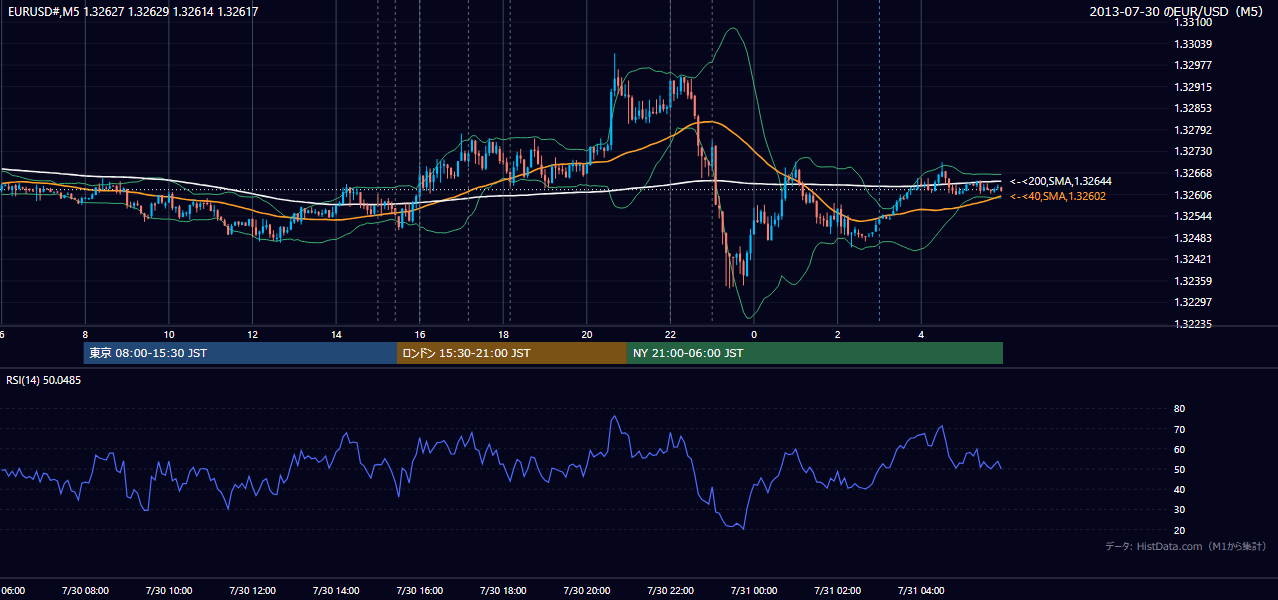Screen dimensions: 1278x600
Task: Click the RSI(14) 50.0485 indicator label
Action: (x=44, y=380)
